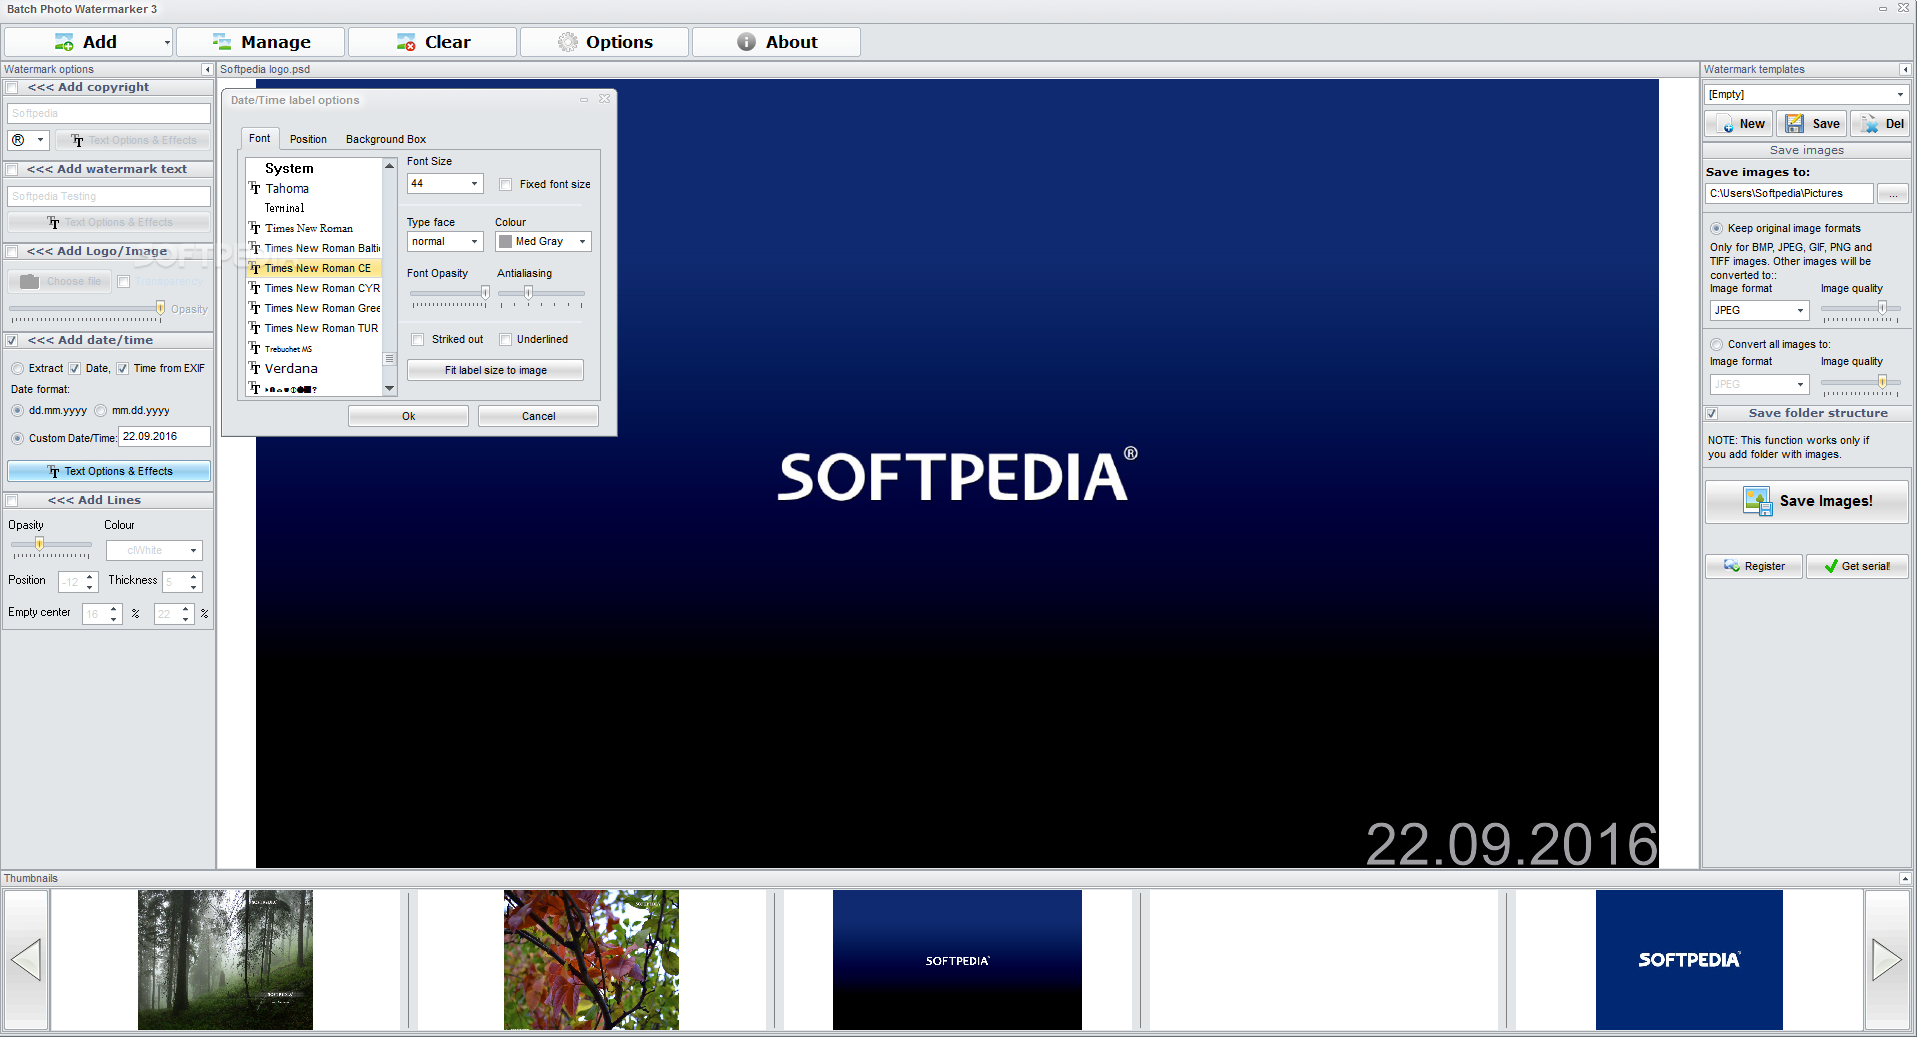Image resolution: width=1917 pixels, height=1037 pixels.
Task: Open the JPEG image format dropdown
Action: tap(1759, 311)
